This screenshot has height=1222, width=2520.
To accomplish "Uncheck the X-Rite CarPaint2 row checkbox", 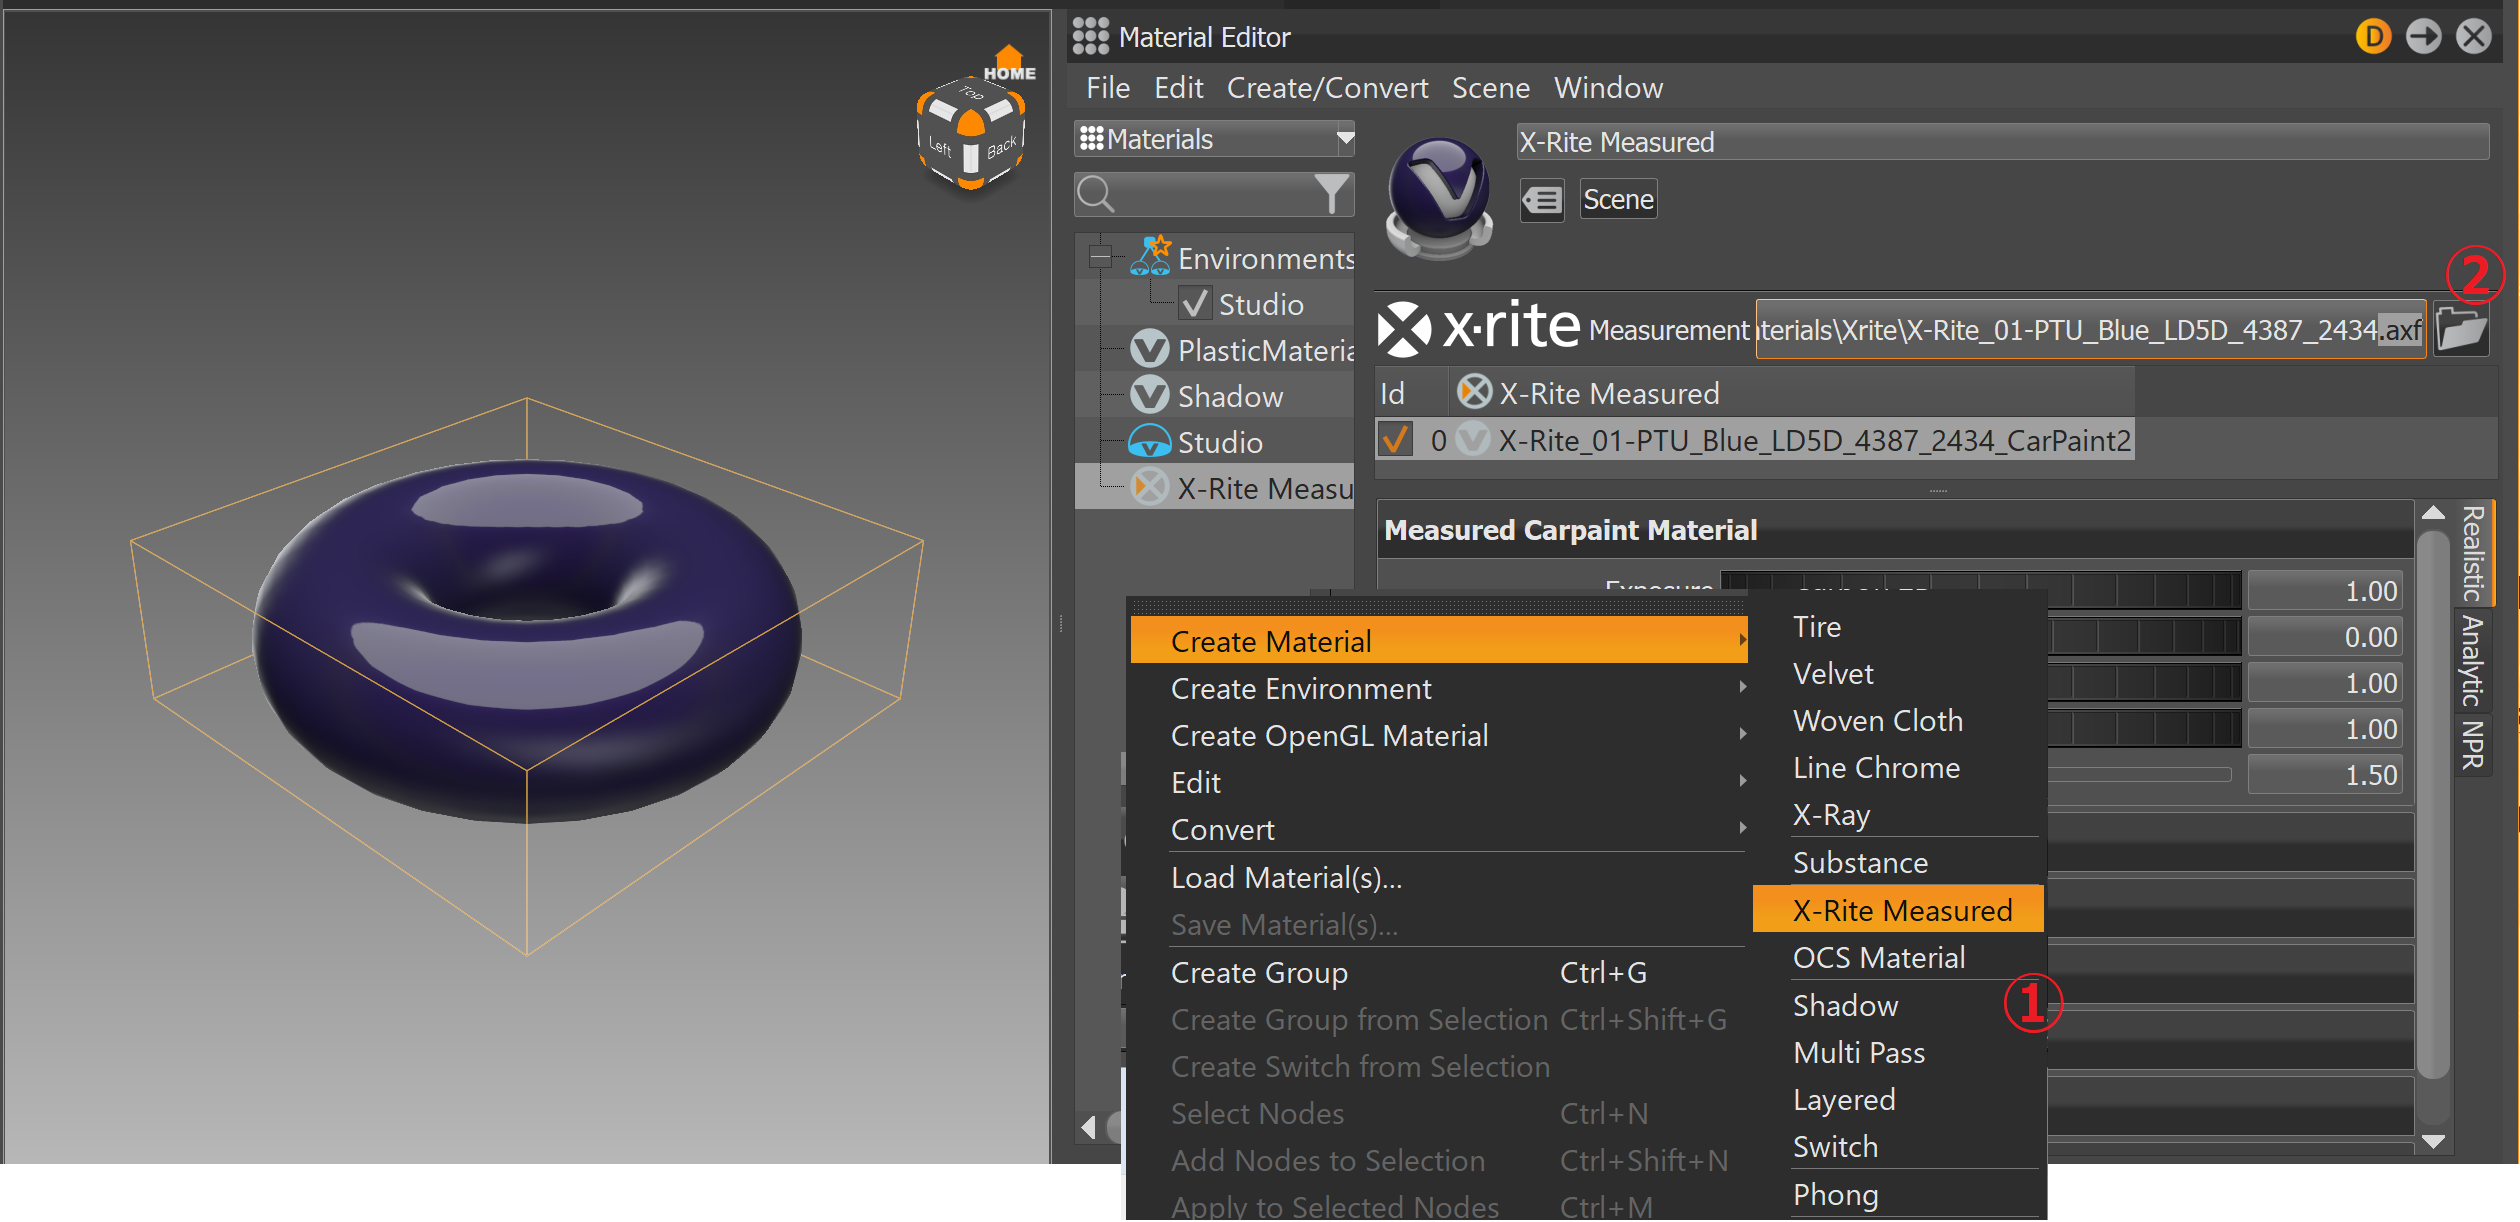I will [1395, 440].
